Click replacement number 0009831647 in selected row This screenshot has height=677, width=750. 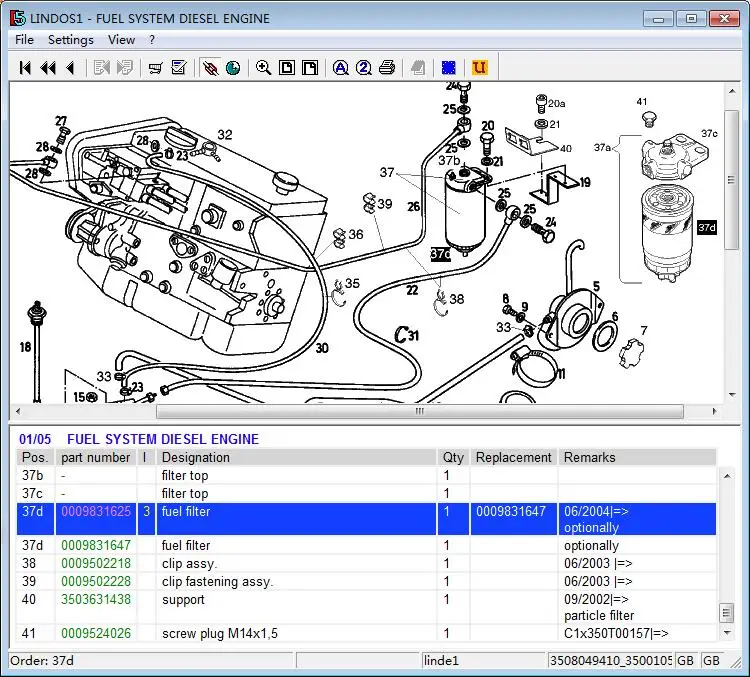(511, 511)
